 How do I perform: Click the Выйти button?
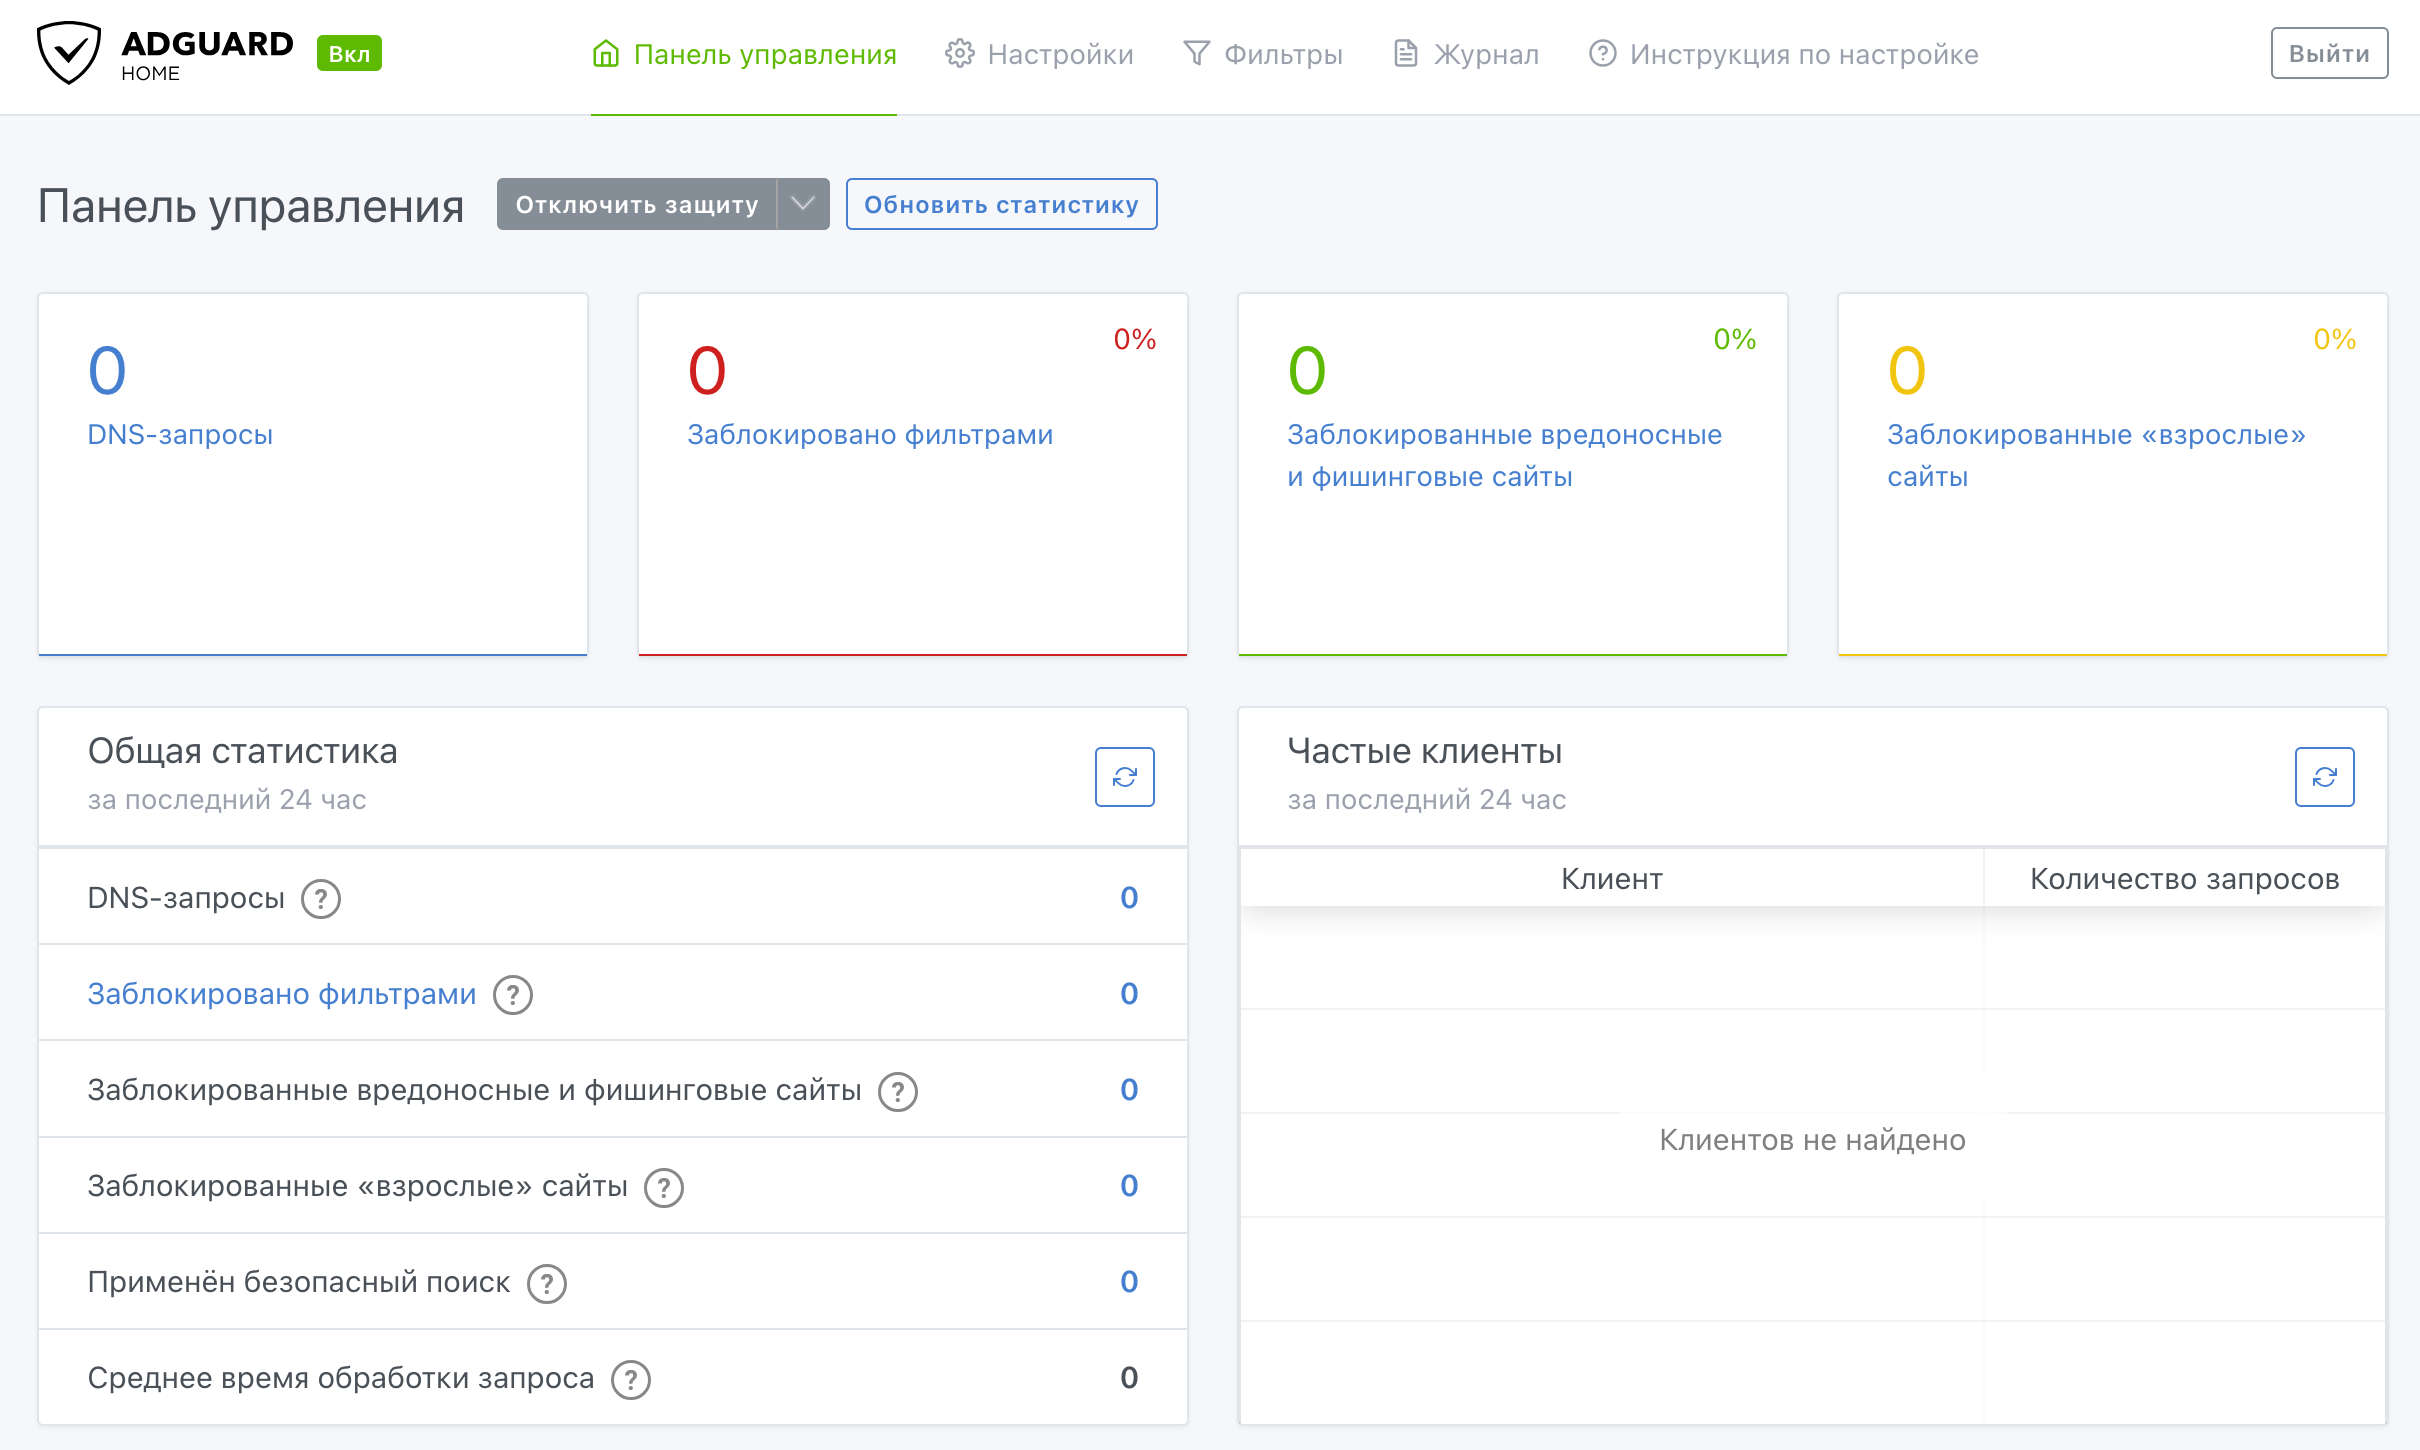tap(2329, 52)
